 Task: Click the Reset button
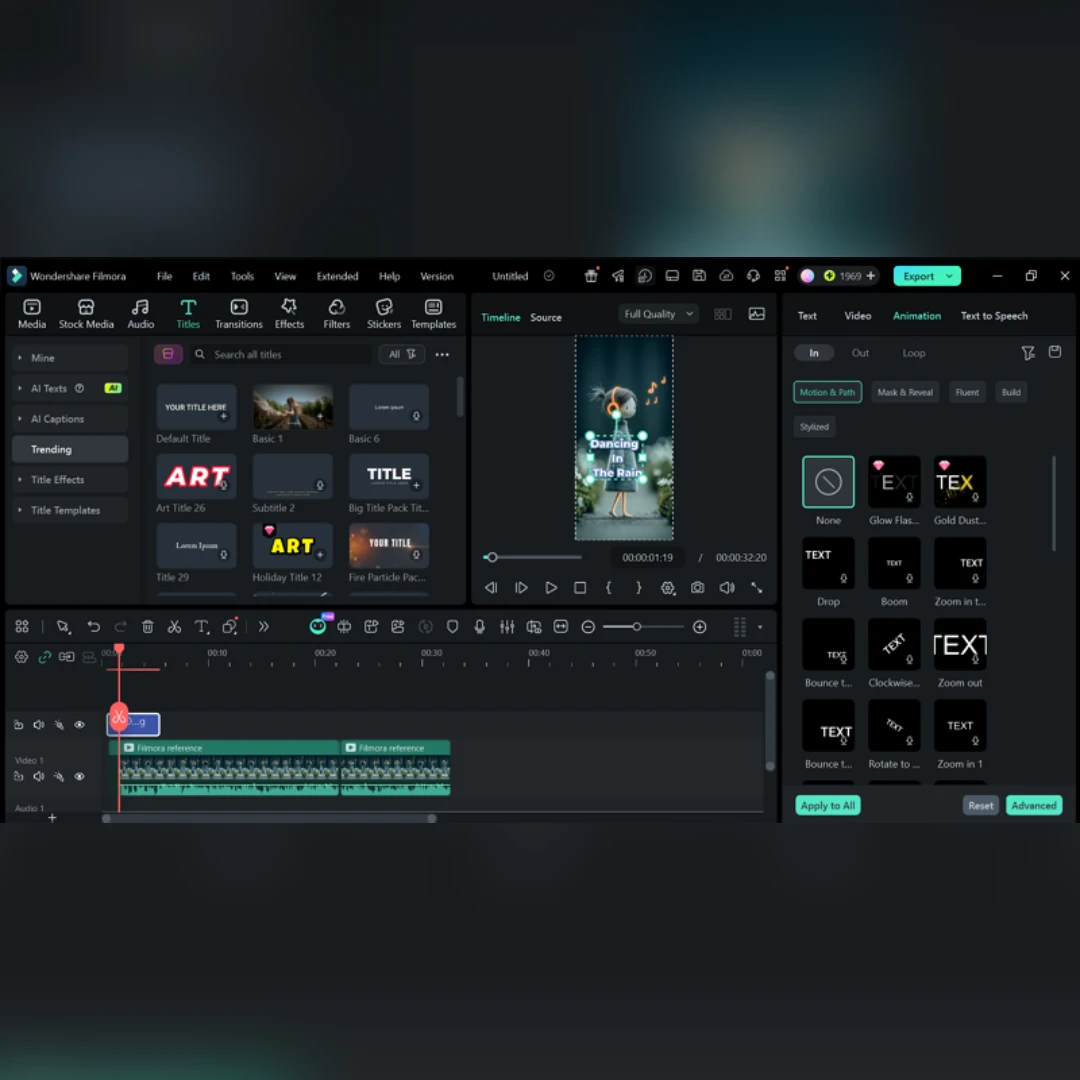tap(980, 805)
